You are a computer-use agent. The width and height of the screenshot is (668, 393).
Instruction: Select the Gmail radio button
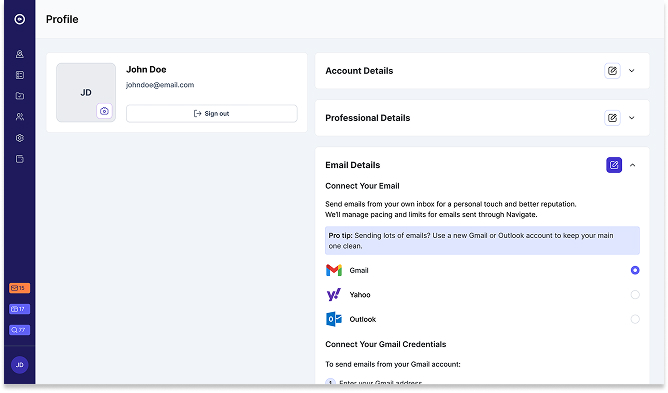[x=635, y=270]
